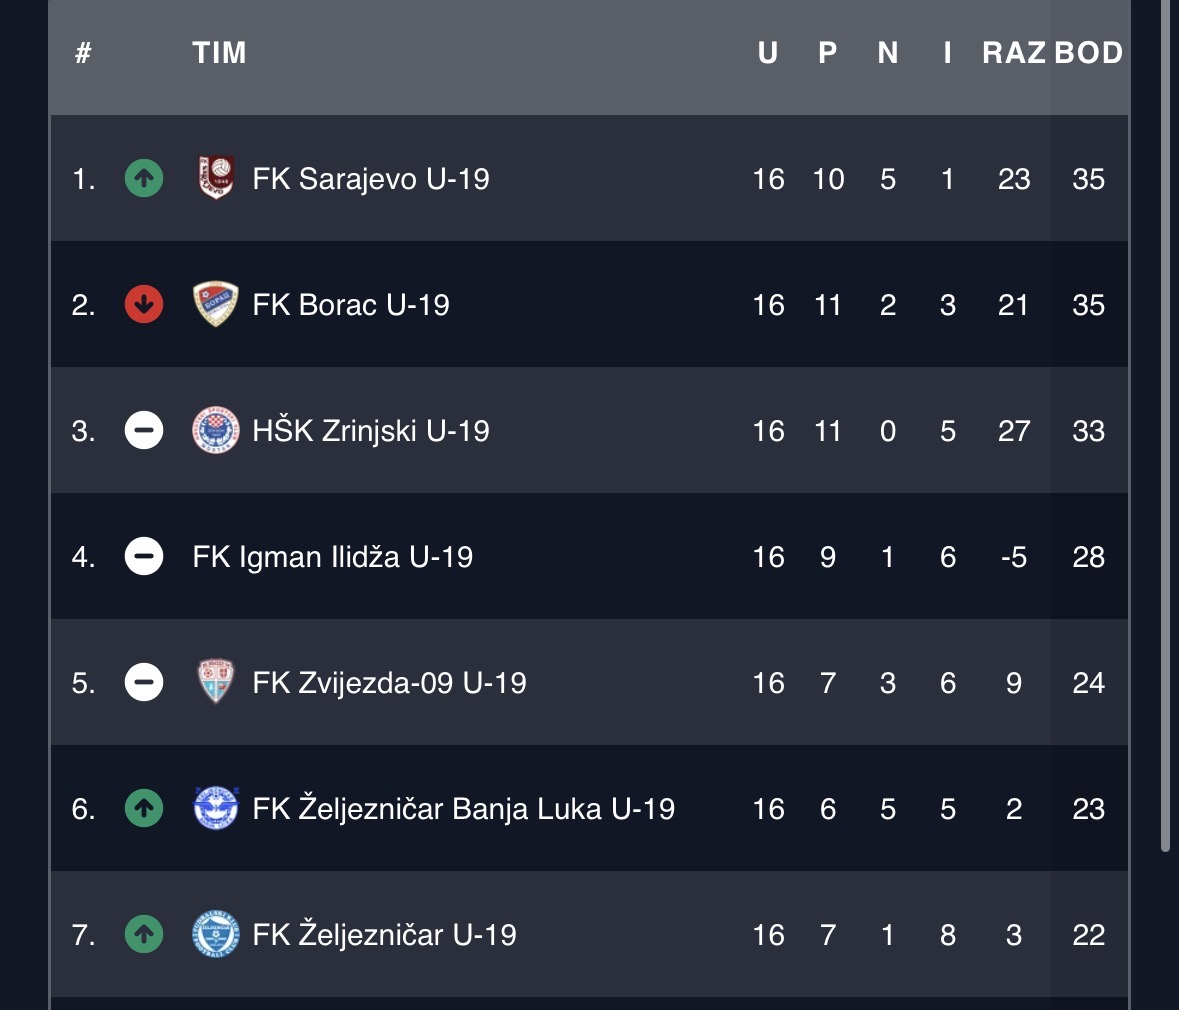Viewport: 1179px width, 1010px height.
Task: Open FK Sarajevo U-19 team link
Action: (x=371, y=179)
